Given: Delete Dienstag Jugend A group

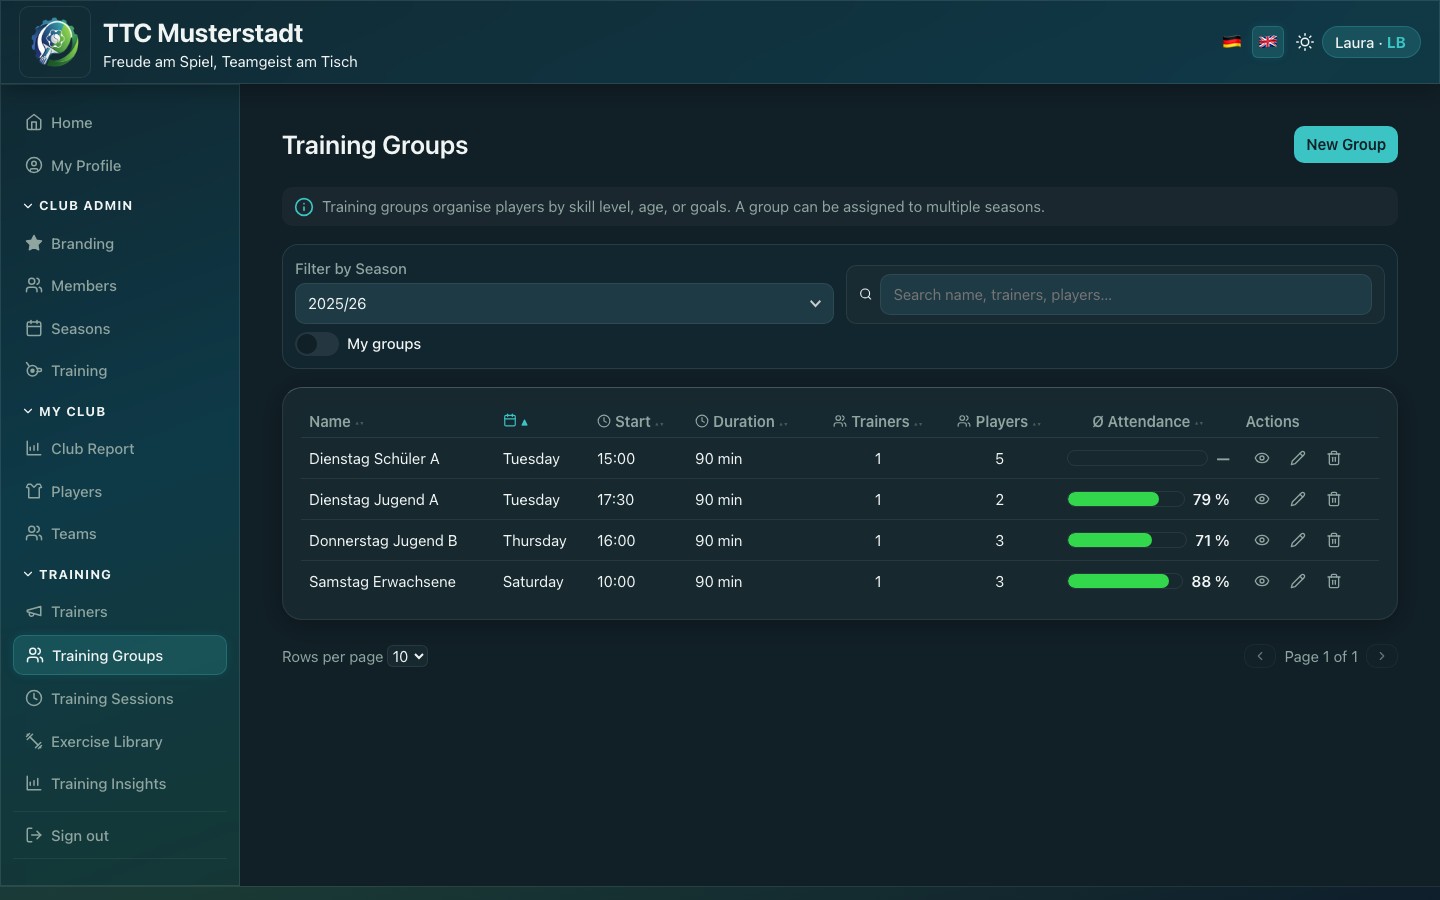Looking at the screenshot, I should 1334,499.
